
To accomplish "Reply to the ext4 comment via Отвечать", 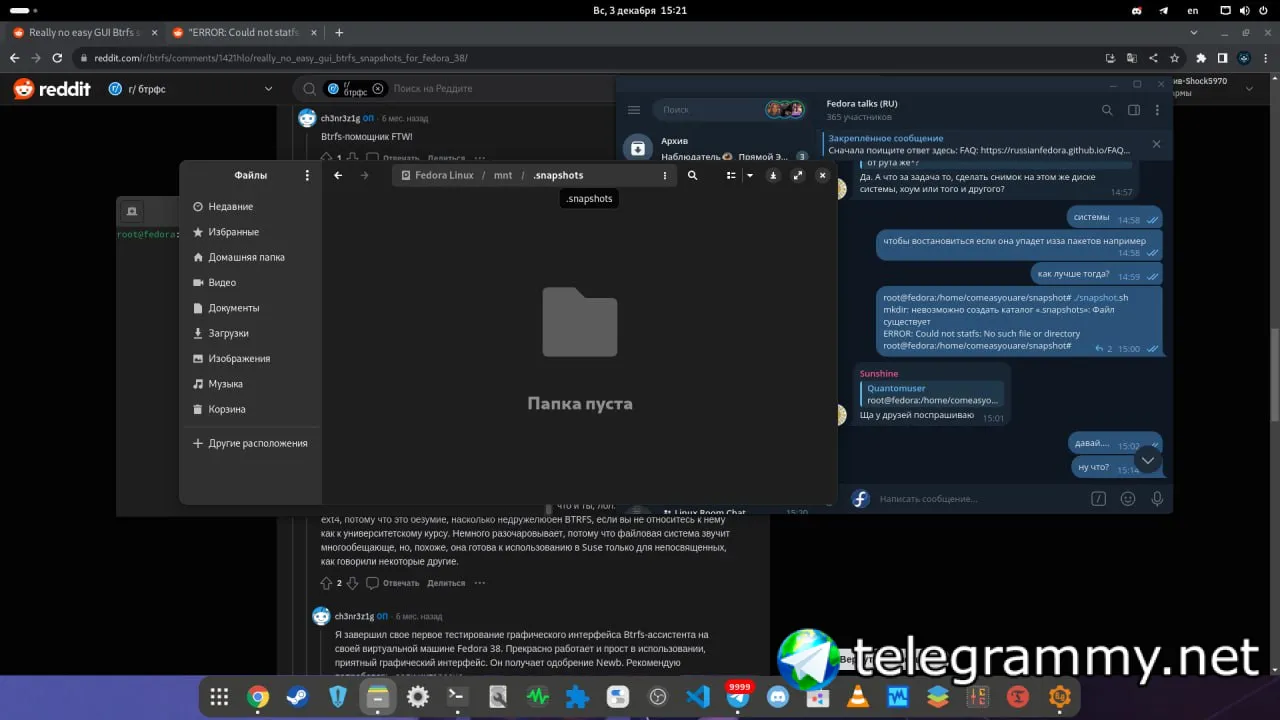I will [x=393, y=583].
